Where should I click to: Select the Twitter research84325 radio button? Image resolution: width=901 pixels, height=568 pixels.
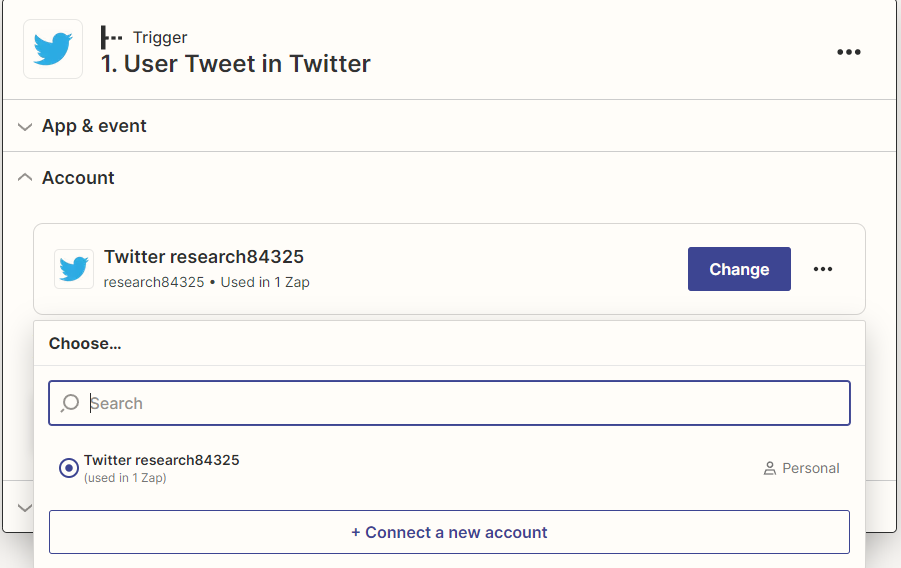pyautogui.click(x=69, y=468)
